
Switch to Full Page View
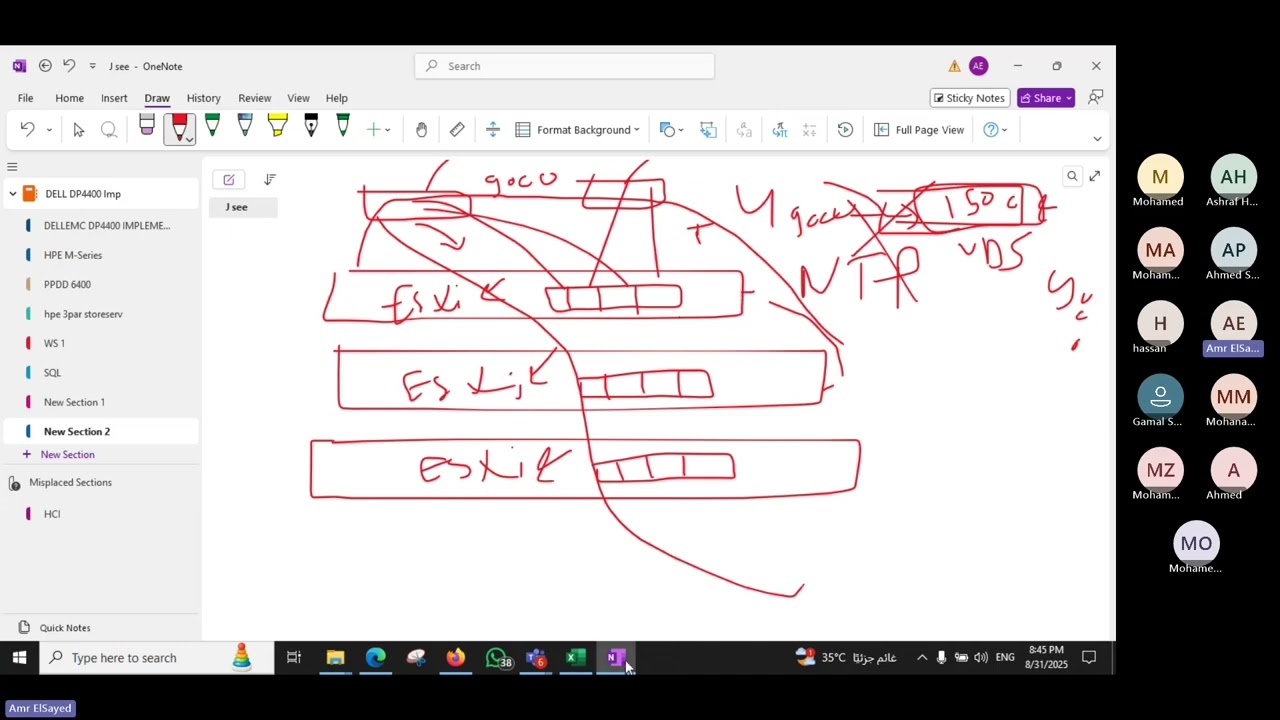[919, 130]
